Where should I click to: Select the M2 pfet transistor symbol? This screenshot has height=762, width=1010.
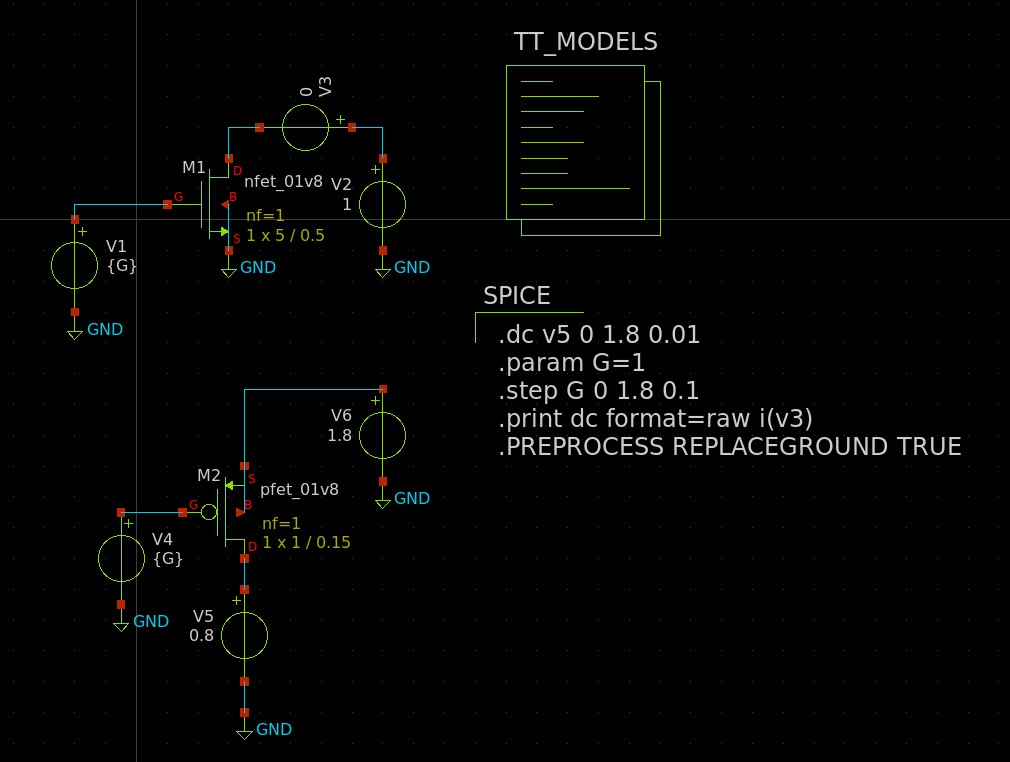(230, 512)
